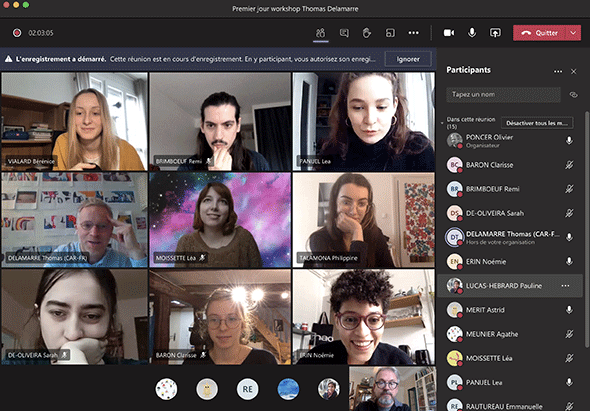Click the red recording indicator icon

[17, 33]
